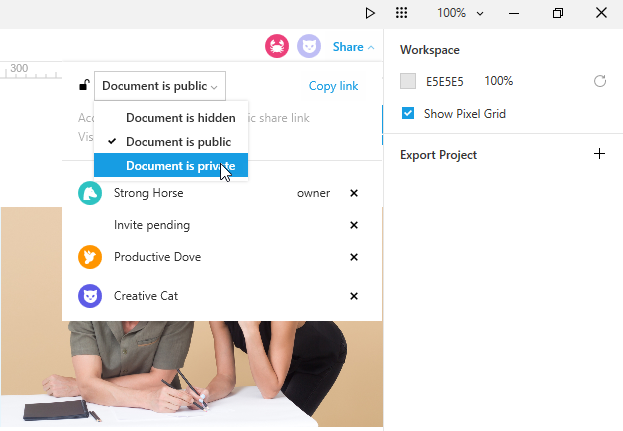Screen dimensions: 623x431
Task: Cancel the pending invite
Action: point(354,225)
